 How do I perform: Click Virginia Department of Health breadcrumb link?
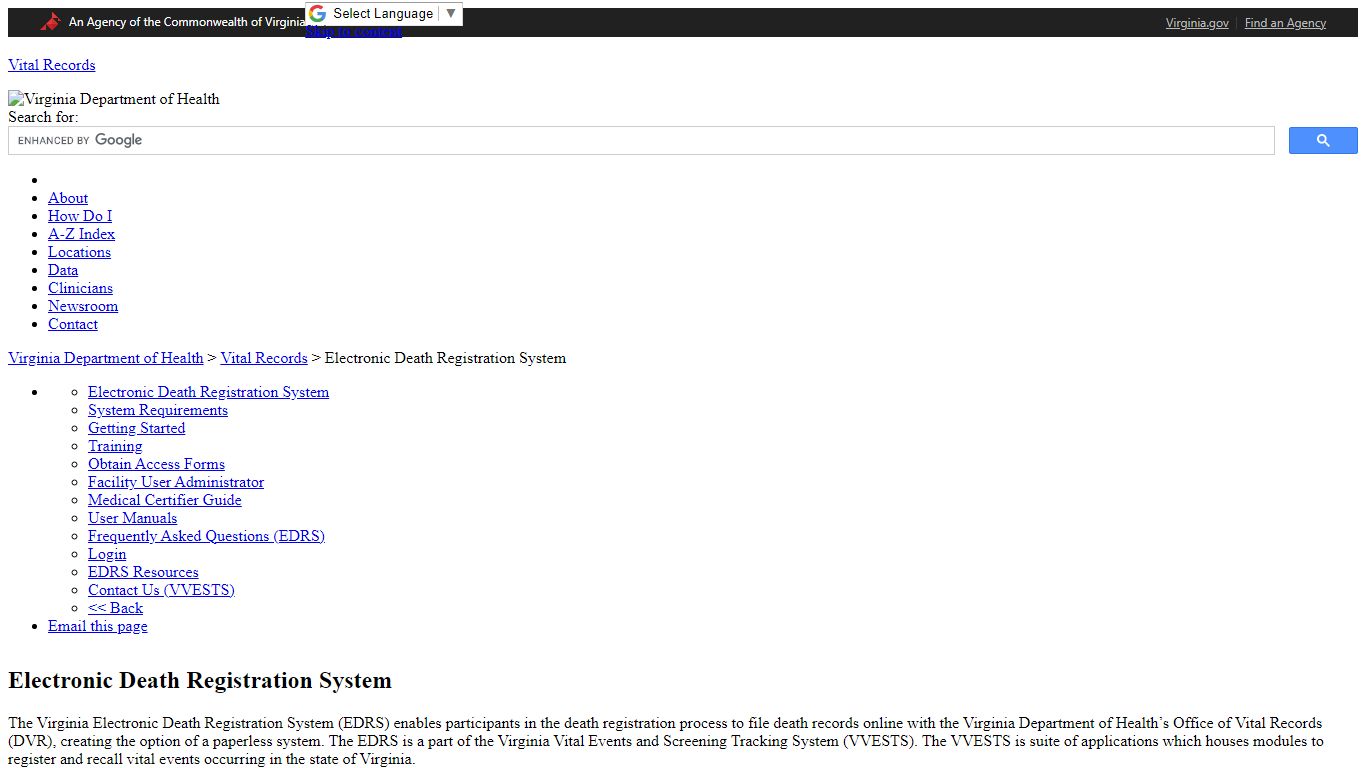tap(106, 358)
